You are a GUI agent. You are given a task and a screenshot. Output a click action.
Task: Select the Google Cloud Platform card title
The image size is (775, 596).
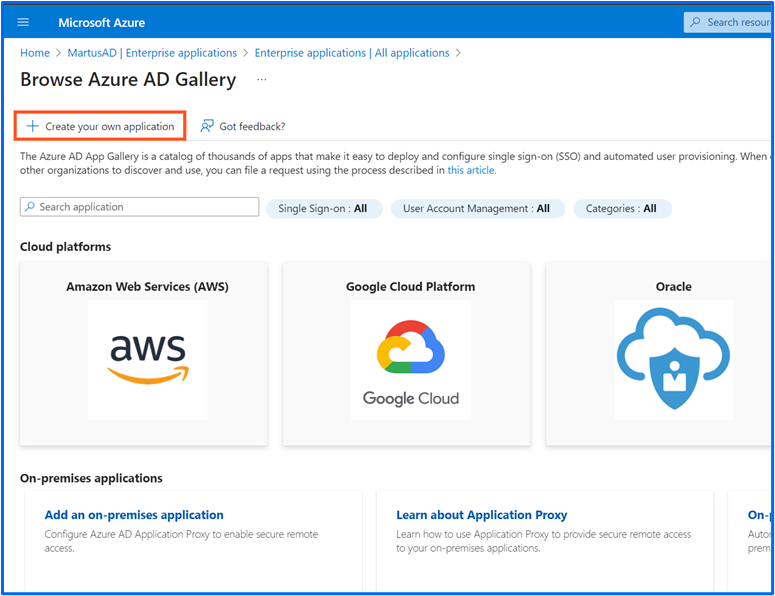(410, 287)
